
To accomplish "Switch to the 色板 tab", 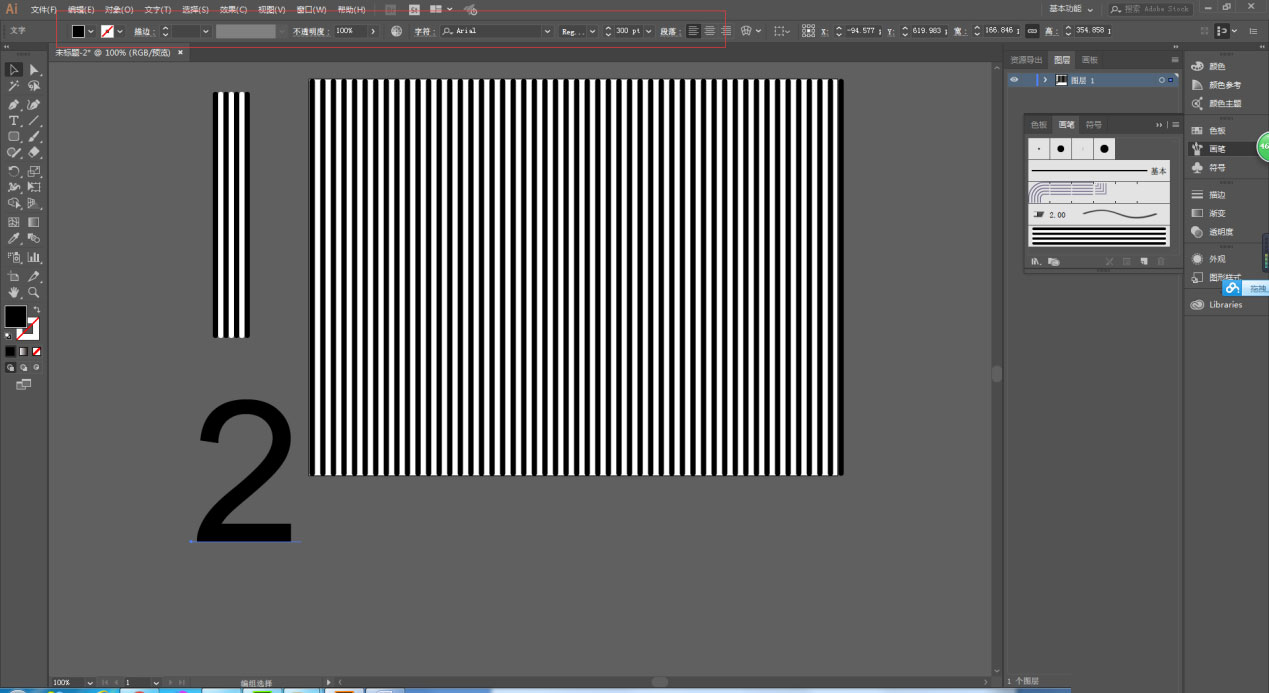I will pyautogui.click(x=1039, y=124).
